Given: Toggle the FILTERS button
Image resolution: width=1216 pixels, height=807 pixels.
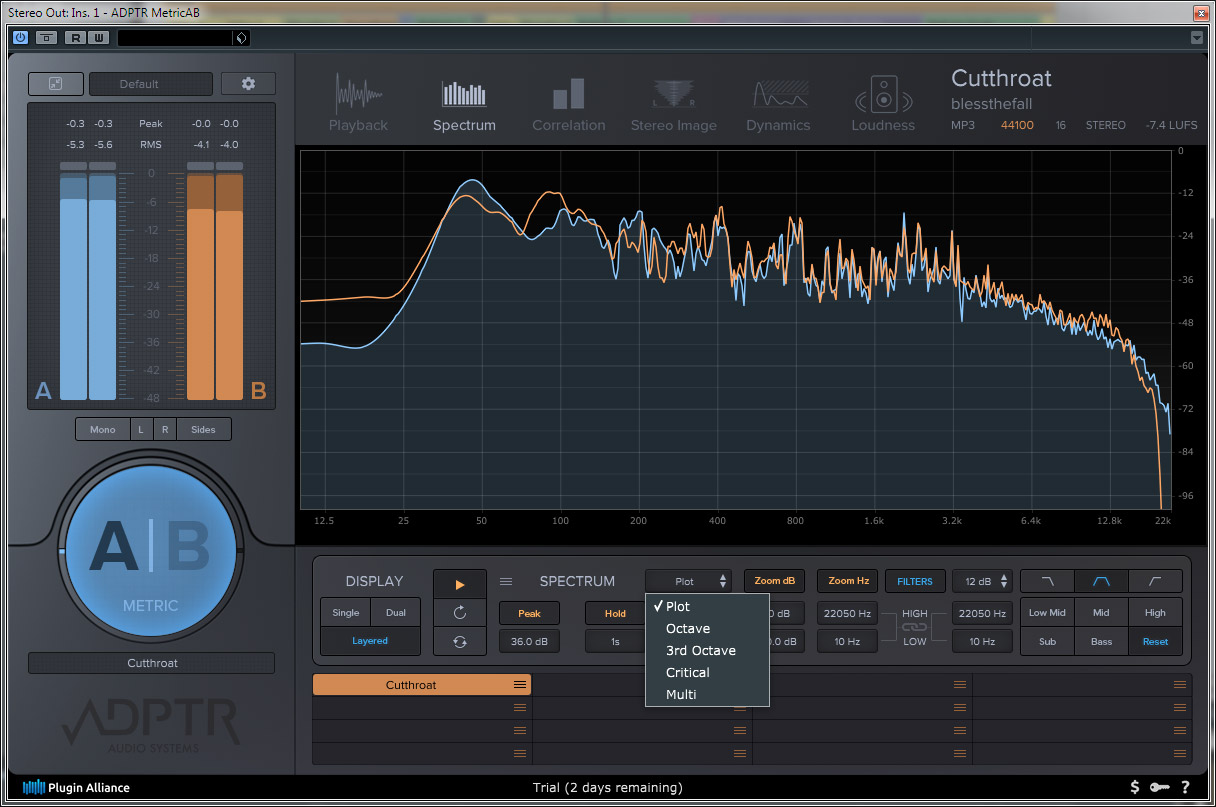Looking at the screenshot, I should click(x=915, y=581).
